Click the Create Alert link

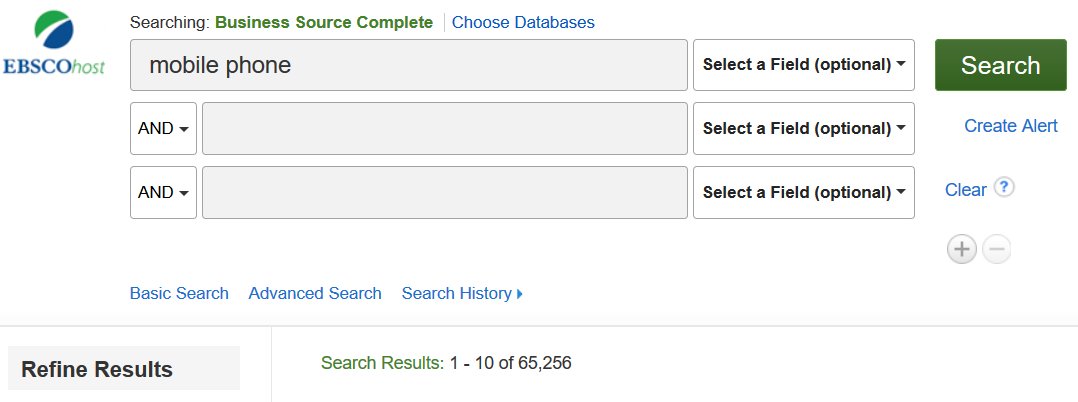point(1010,126)
